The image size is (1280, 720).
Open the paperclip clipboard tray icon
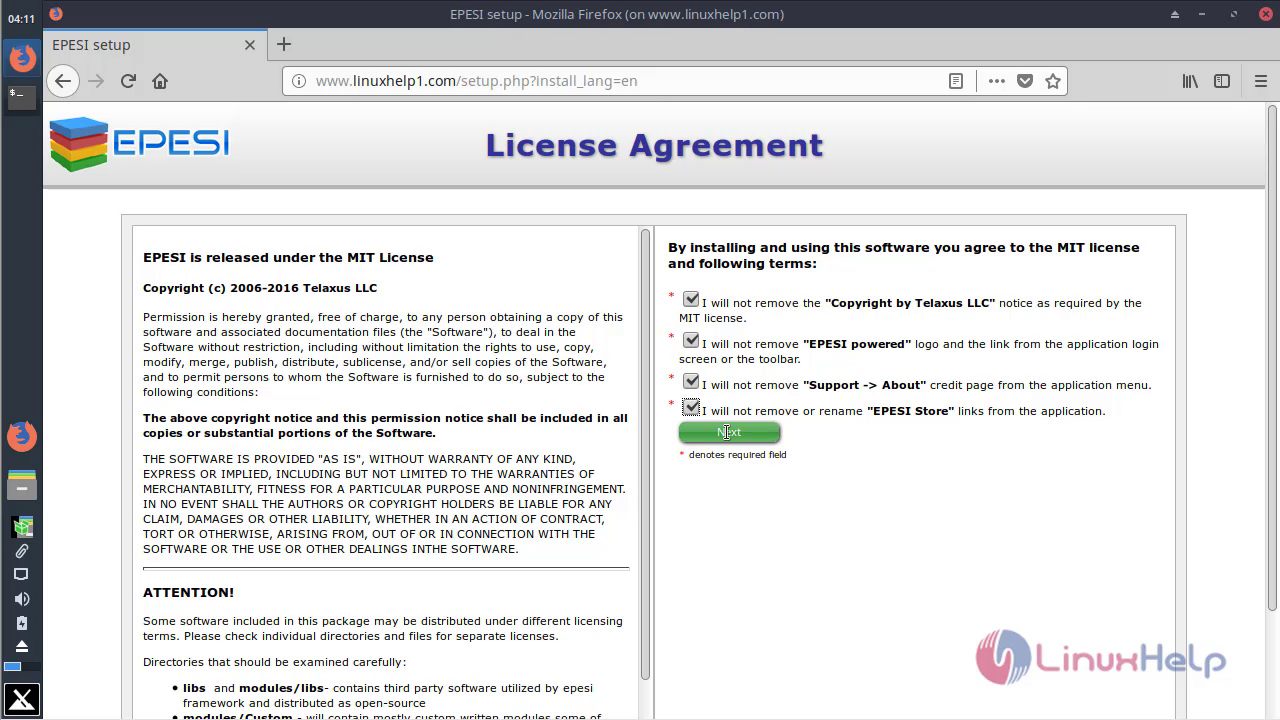tap(22, 551)
